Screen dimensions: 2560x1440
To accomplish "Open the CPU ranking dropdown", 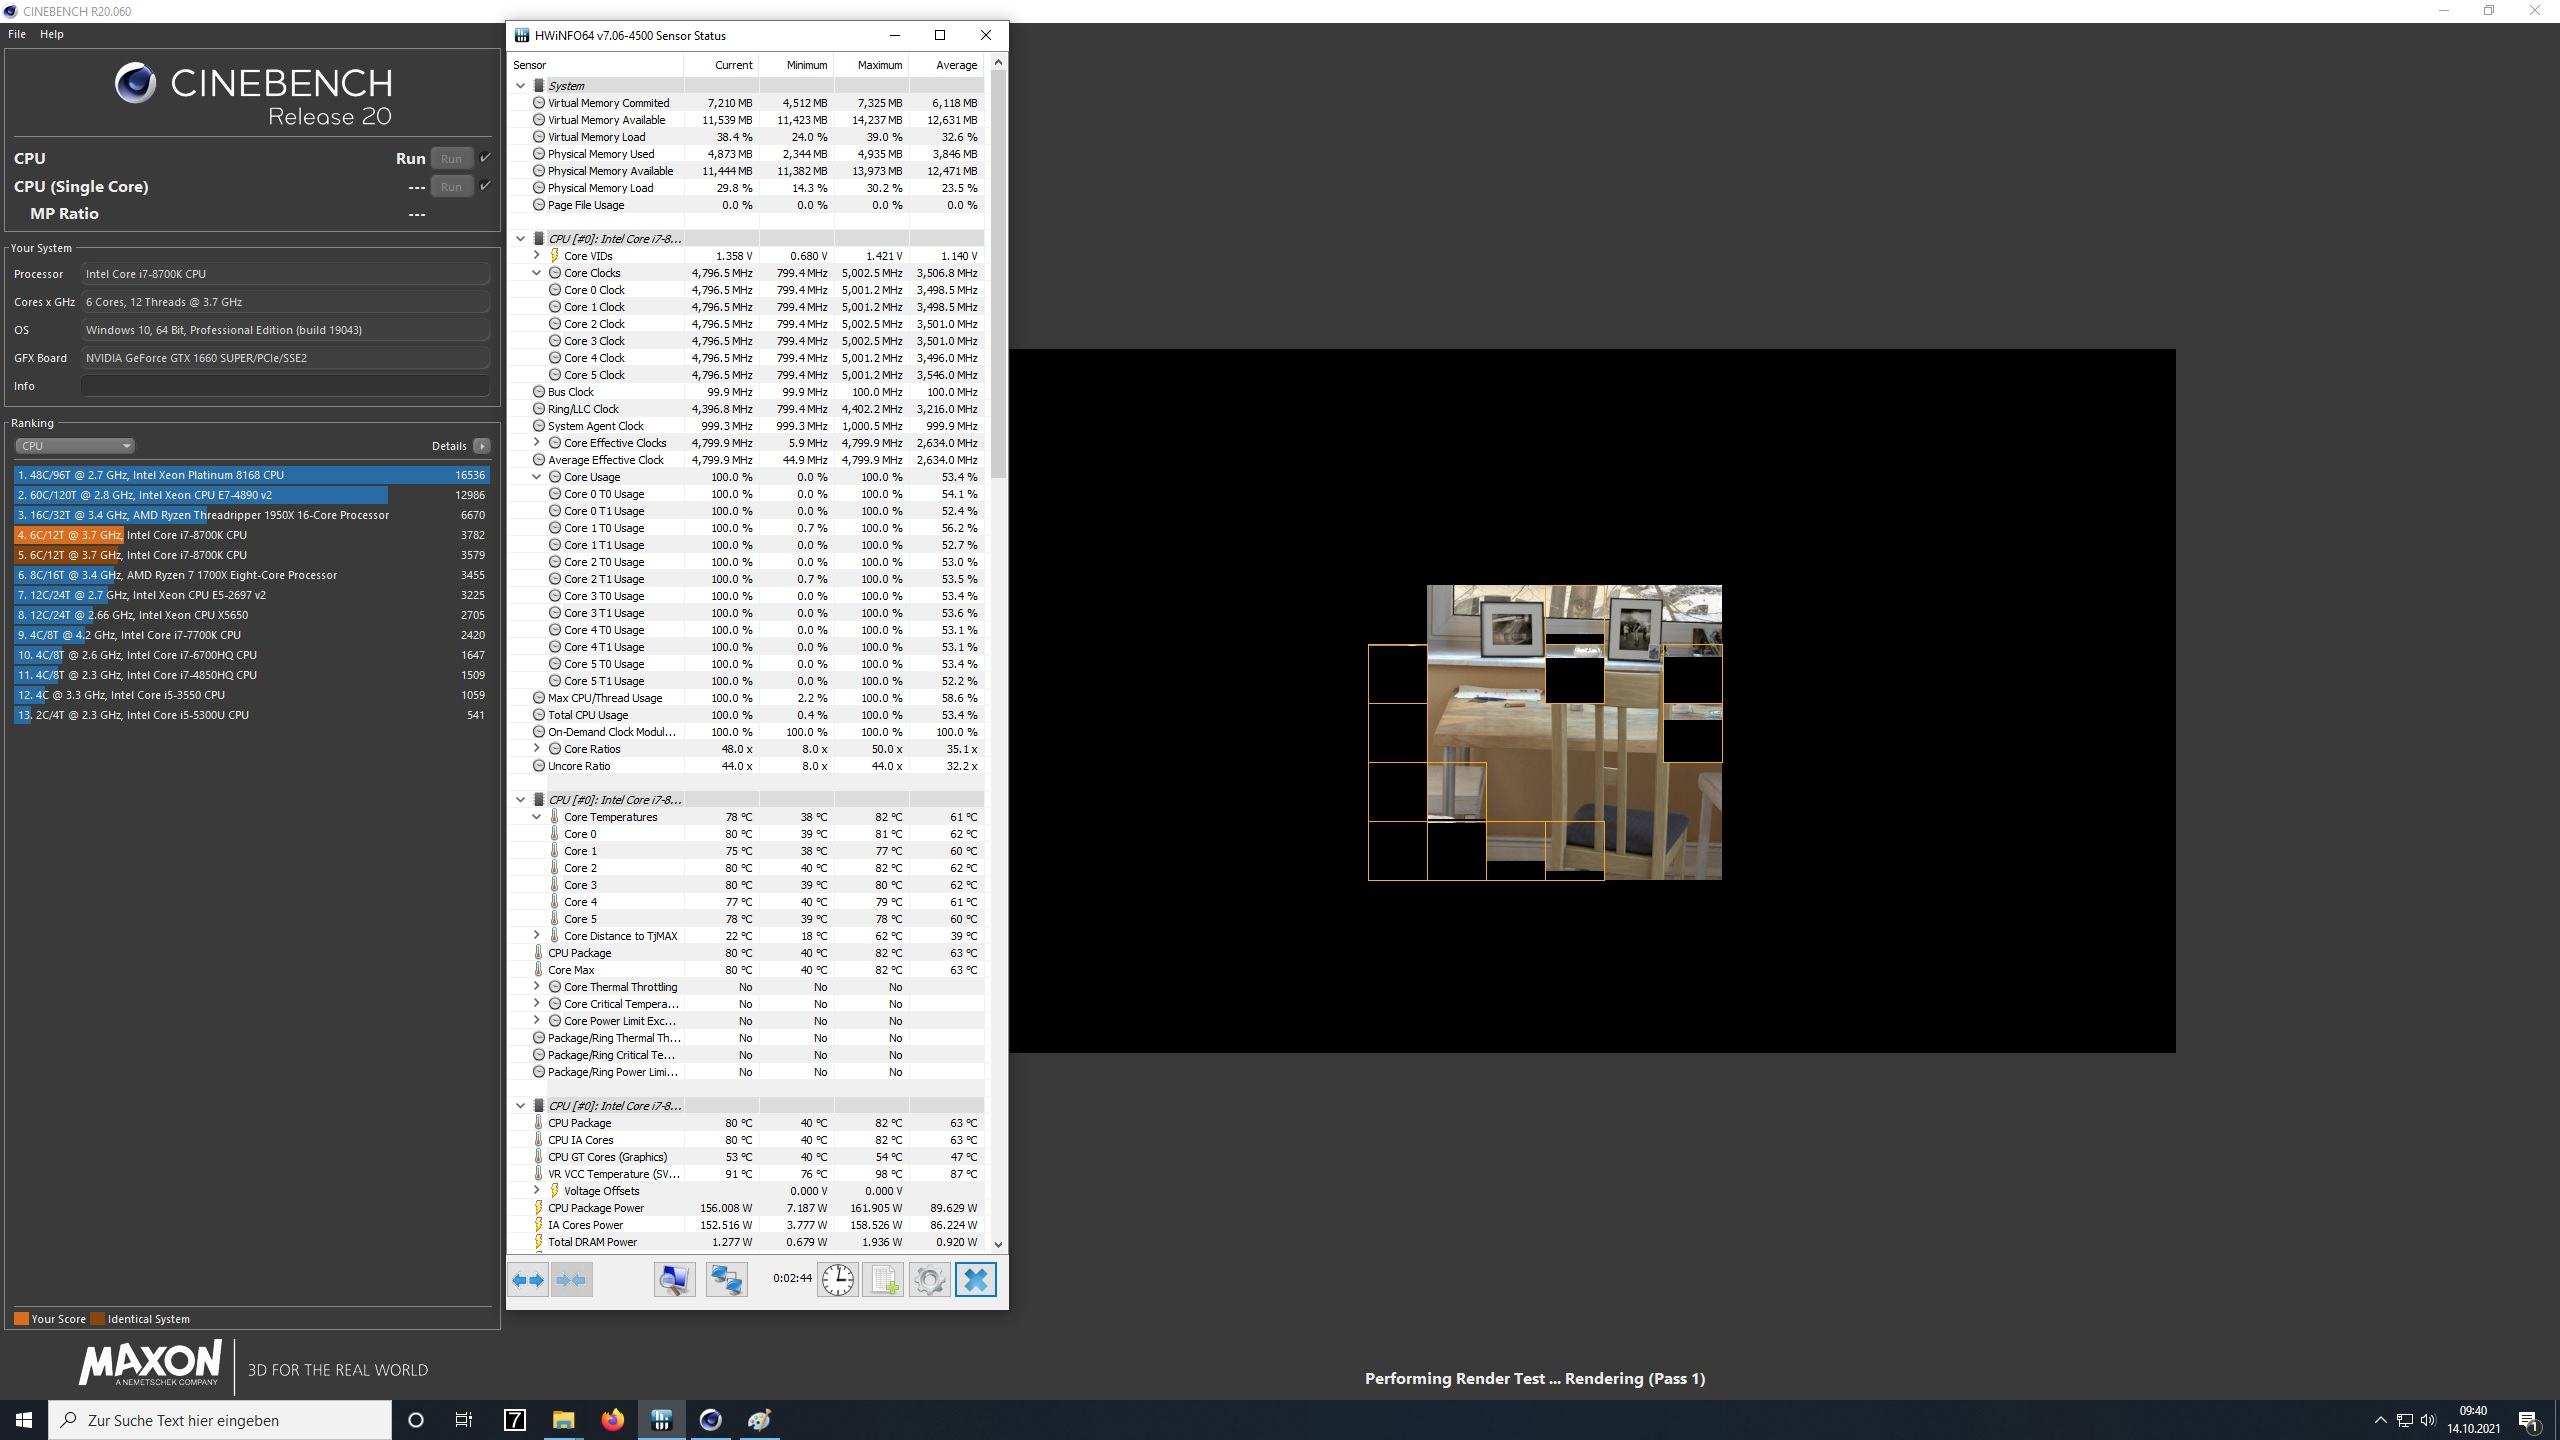I will (x=75, y=446).
